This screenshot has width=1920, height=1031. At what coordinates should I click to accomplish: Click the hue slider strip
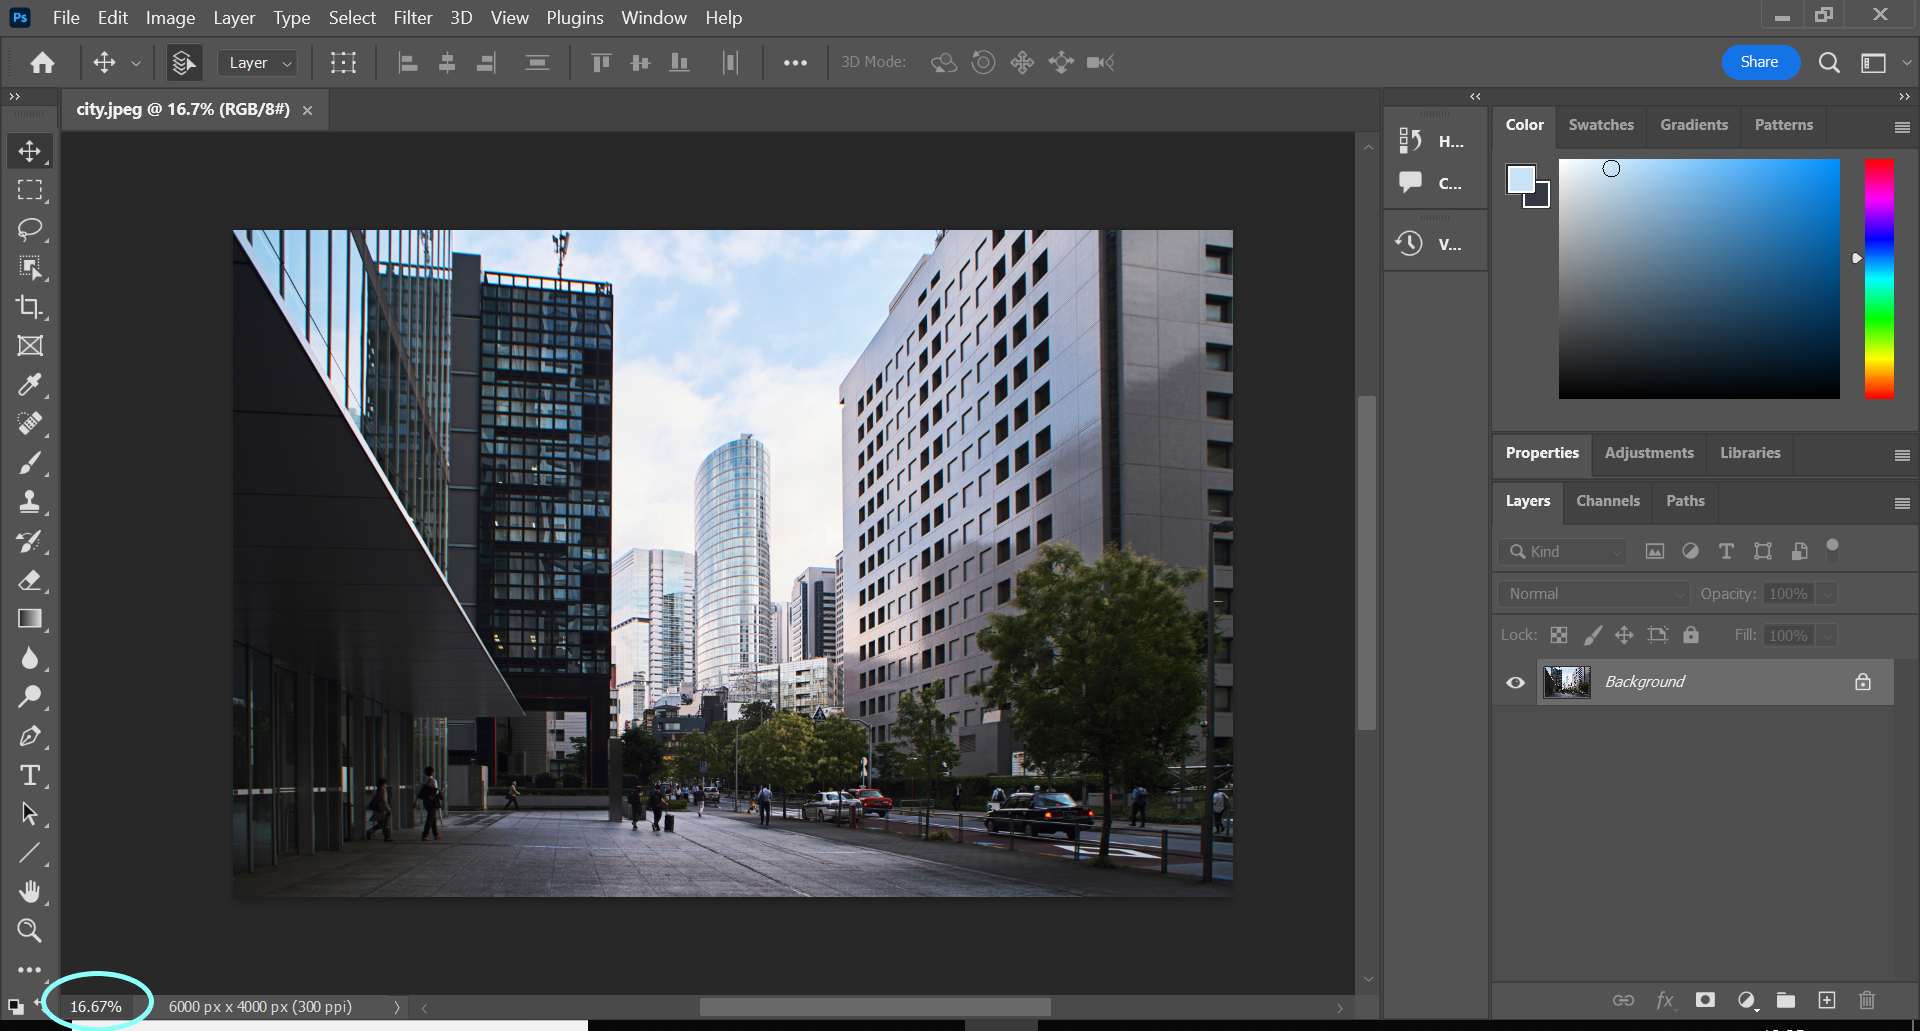[1879, 279]
